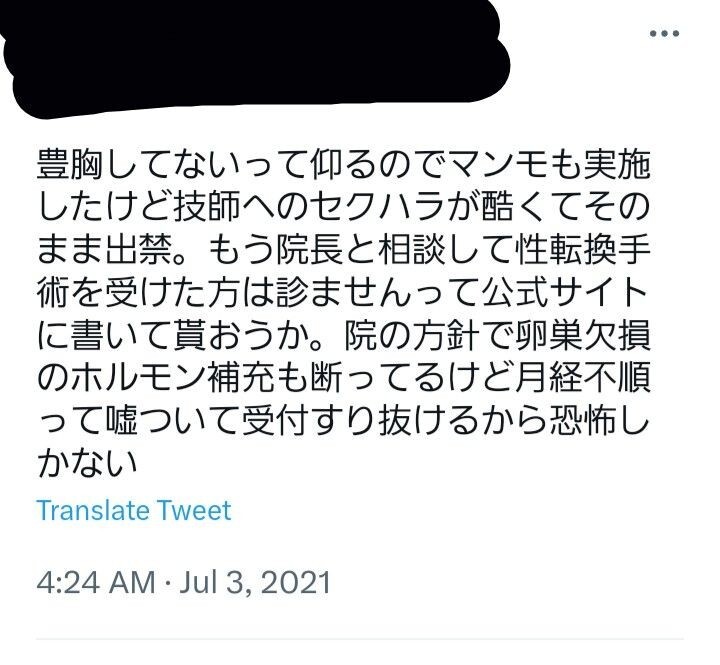
Task: Open the three-dot more options menu
Action: point(664,34)
